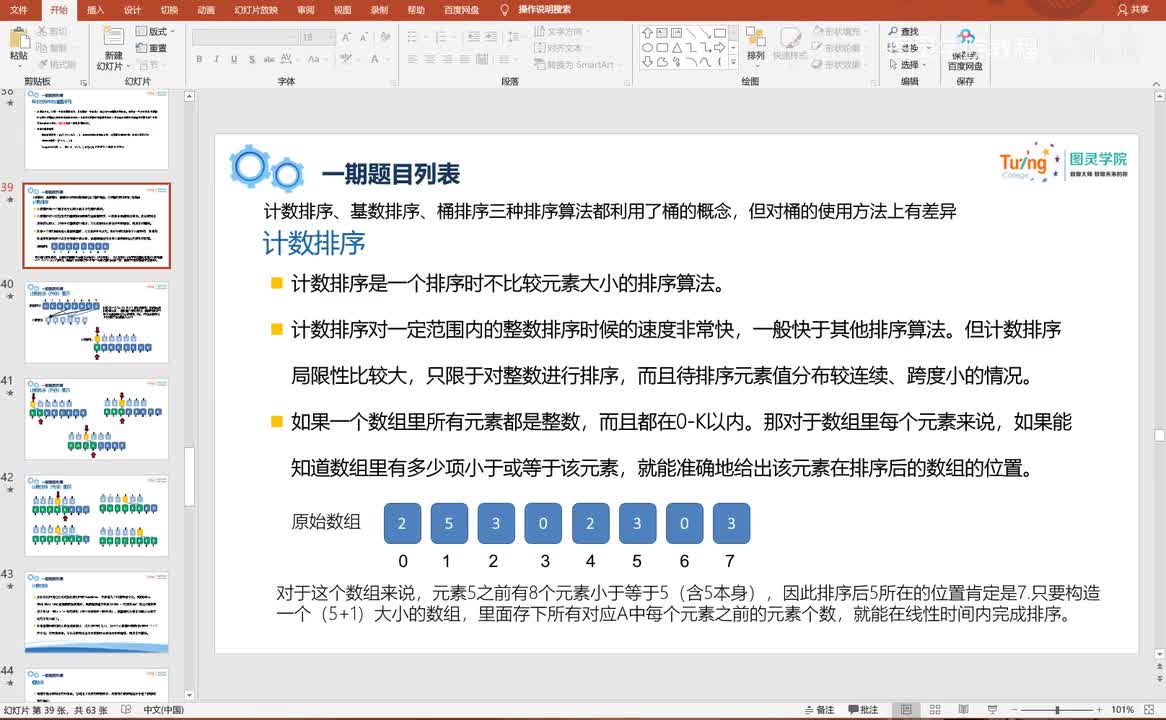Screen dimensions: 1166x720
Task: Select slide 40 thumbnail
Action: click(97, 322)
